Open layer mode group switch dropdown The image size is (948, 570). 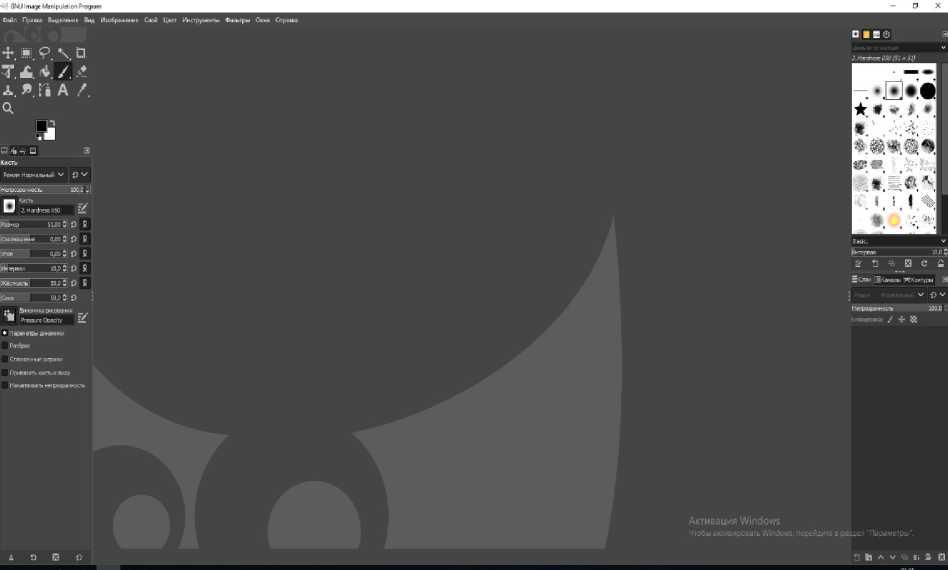938,294
